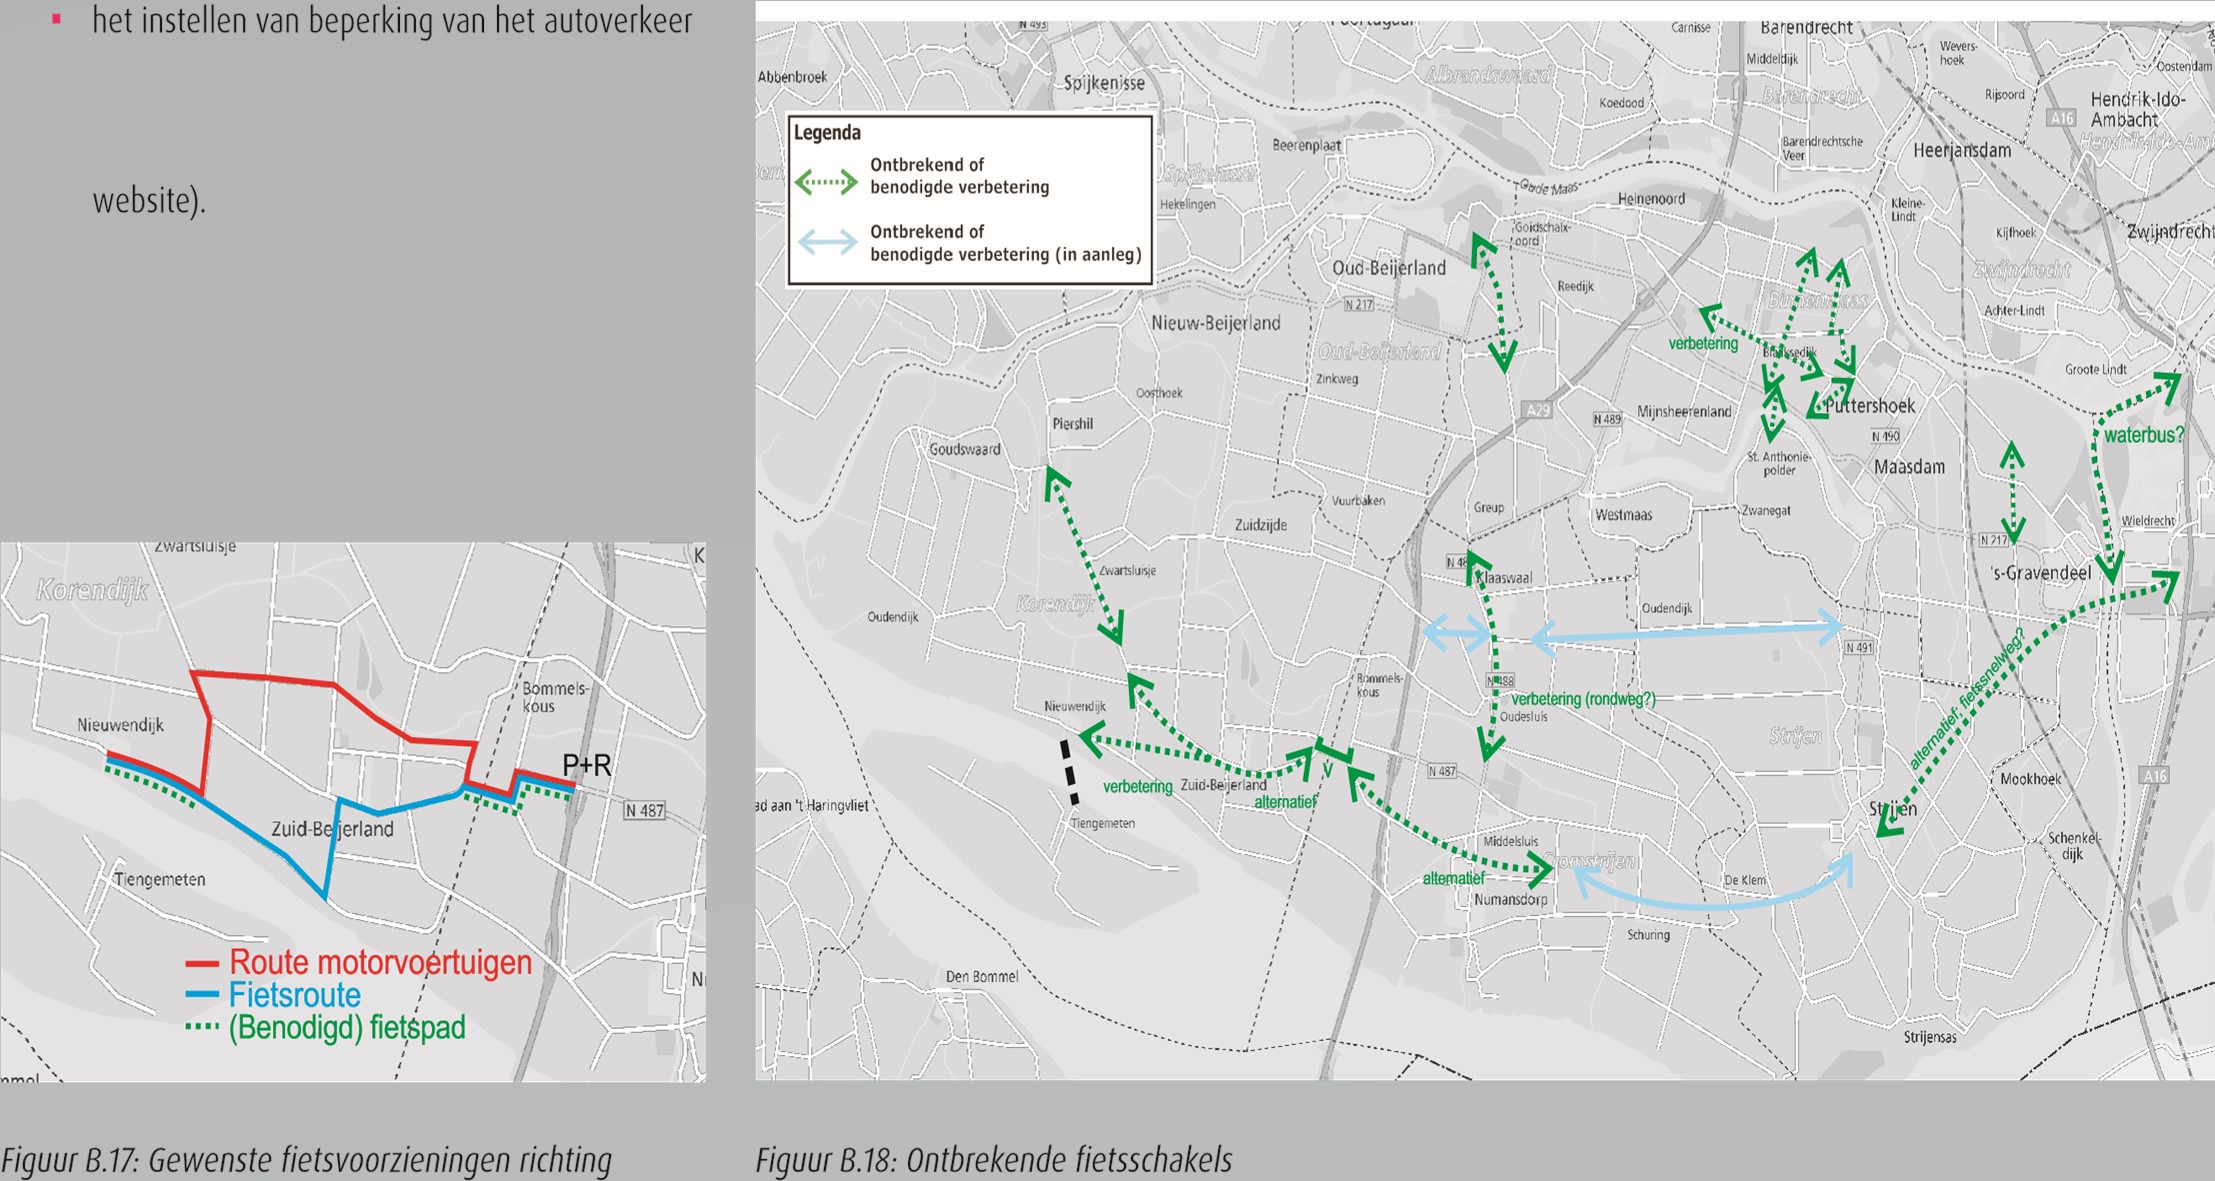Screen dimensions: 2215x1181
Task: Click the 's-Gravendeel town label
Action: pyautogui.click(x=2040, y=573)
